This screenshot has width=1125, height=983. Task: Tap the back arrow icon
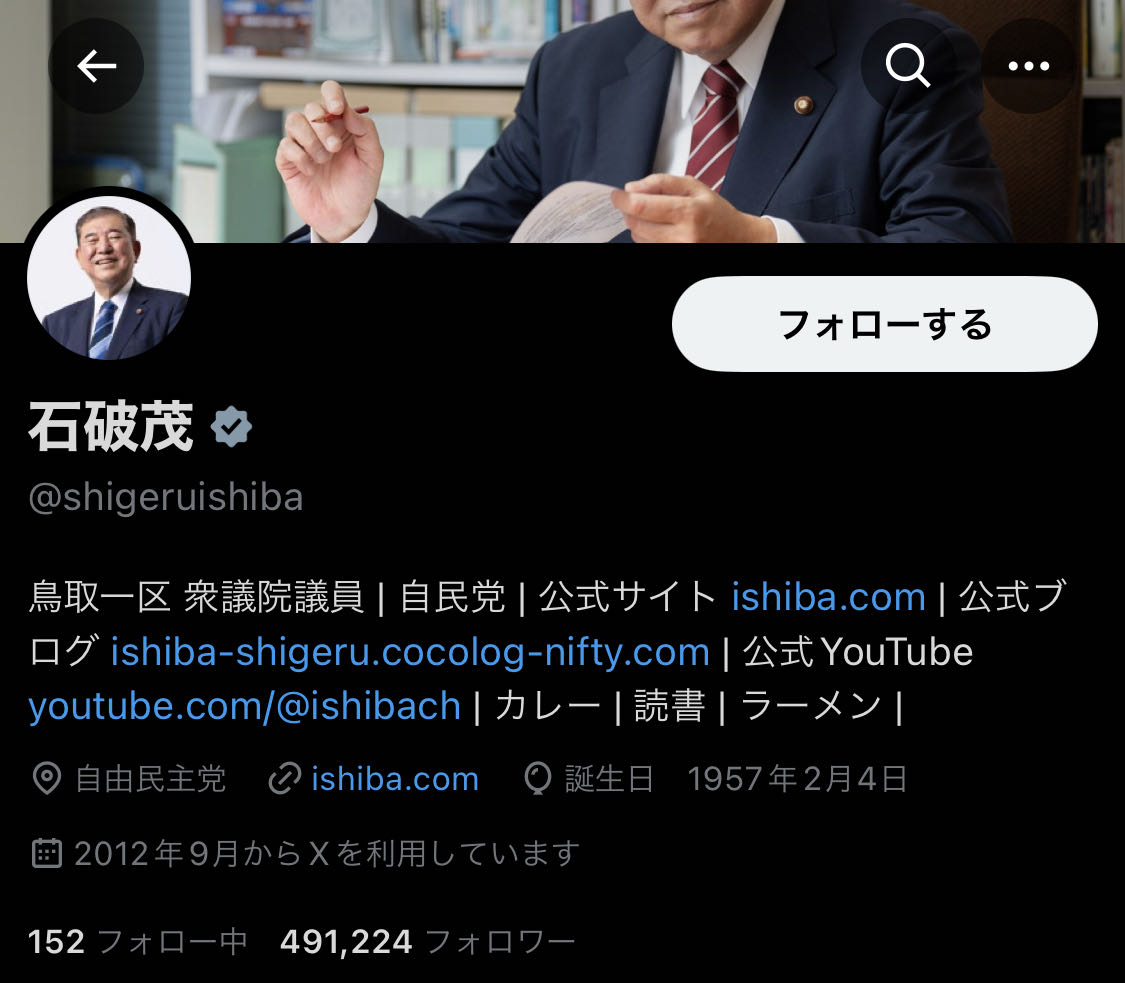point(96,66)
